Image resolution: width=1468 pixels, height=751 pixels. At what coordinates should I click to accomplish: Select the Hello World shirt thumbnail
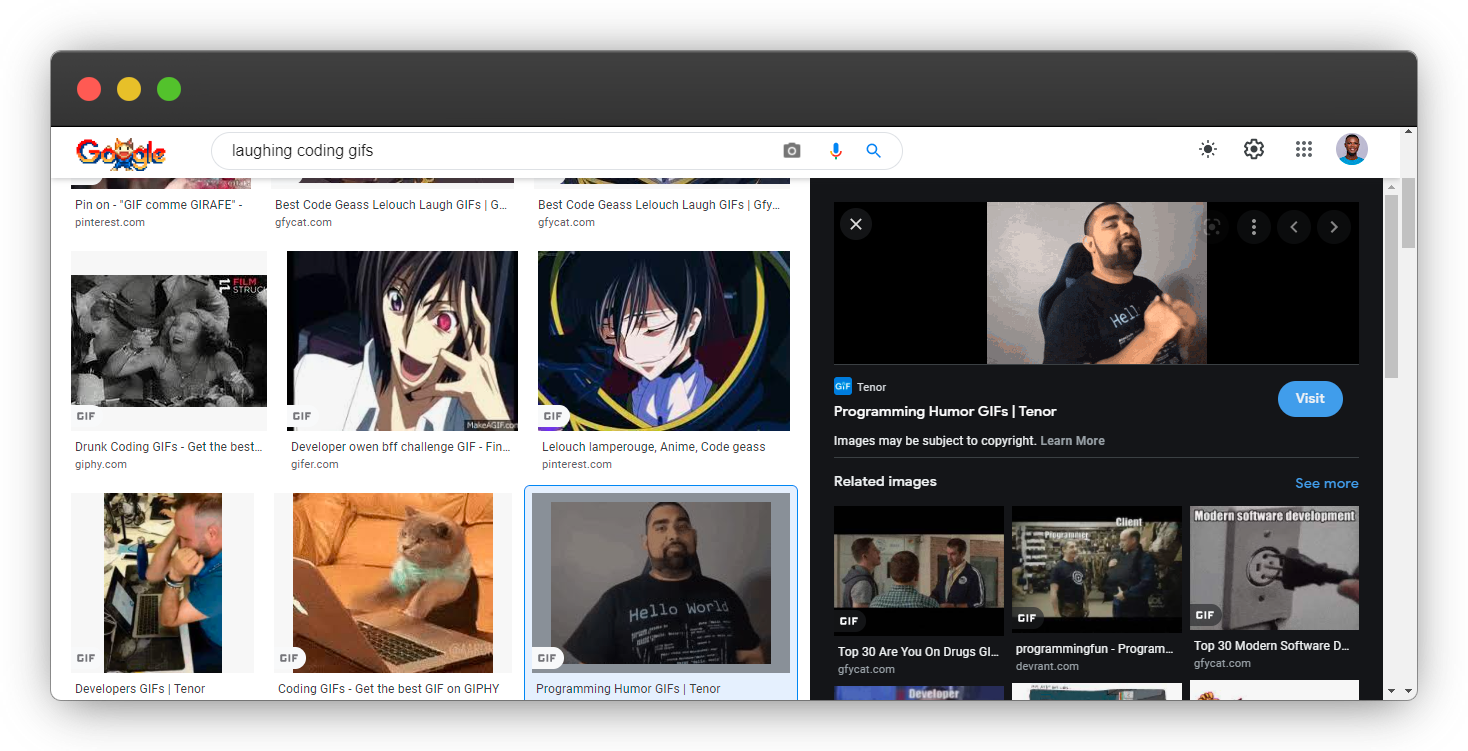click(661, 583)
